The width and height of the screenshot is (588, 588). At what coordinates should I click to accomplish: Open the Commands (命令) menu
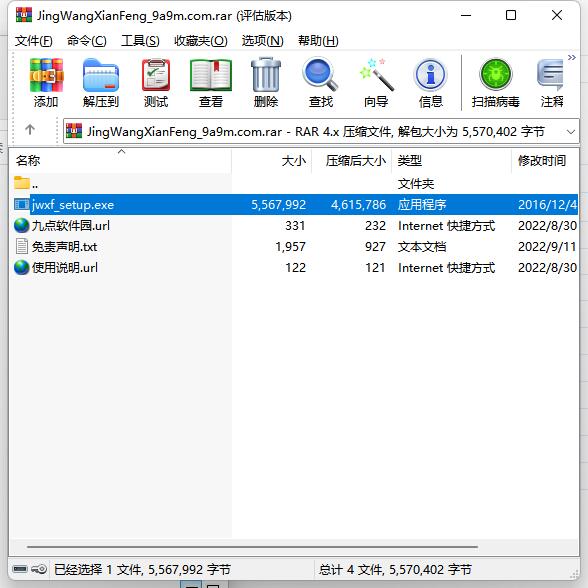pos(87,40)
